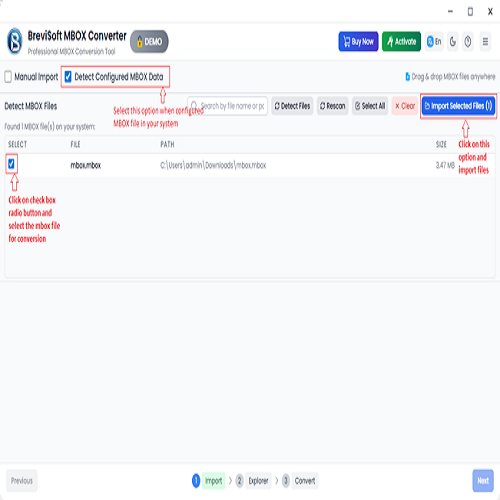Minimize the converter window
This screenshot has width=500, height=500.
pyautogui.click(x=450, y=12)
